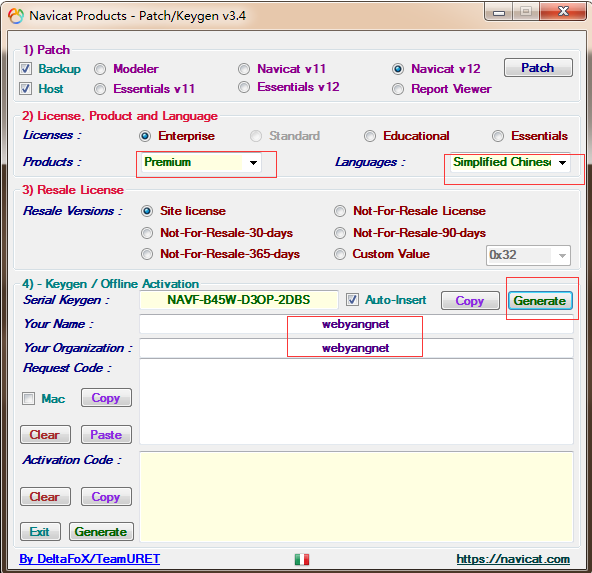The image size is (592, 573).
Task: Select Report Viewer radio option
Action: [398, 89]
